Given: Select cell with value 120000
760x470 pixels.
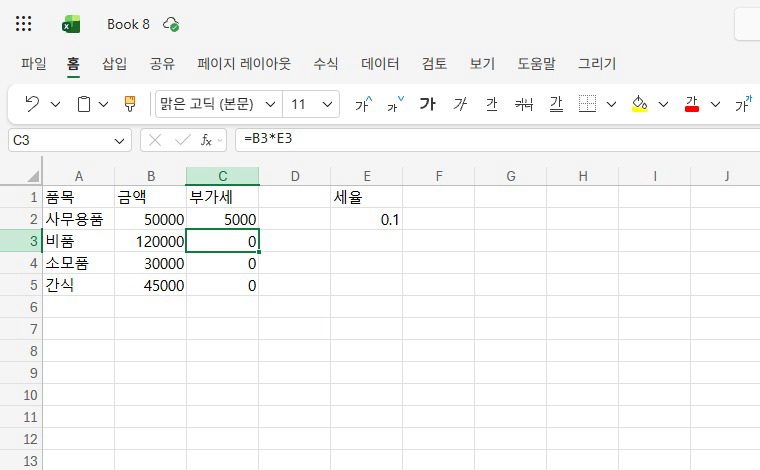Looking at the screenshot, I should pyautogui.click(x=150, y=241).
